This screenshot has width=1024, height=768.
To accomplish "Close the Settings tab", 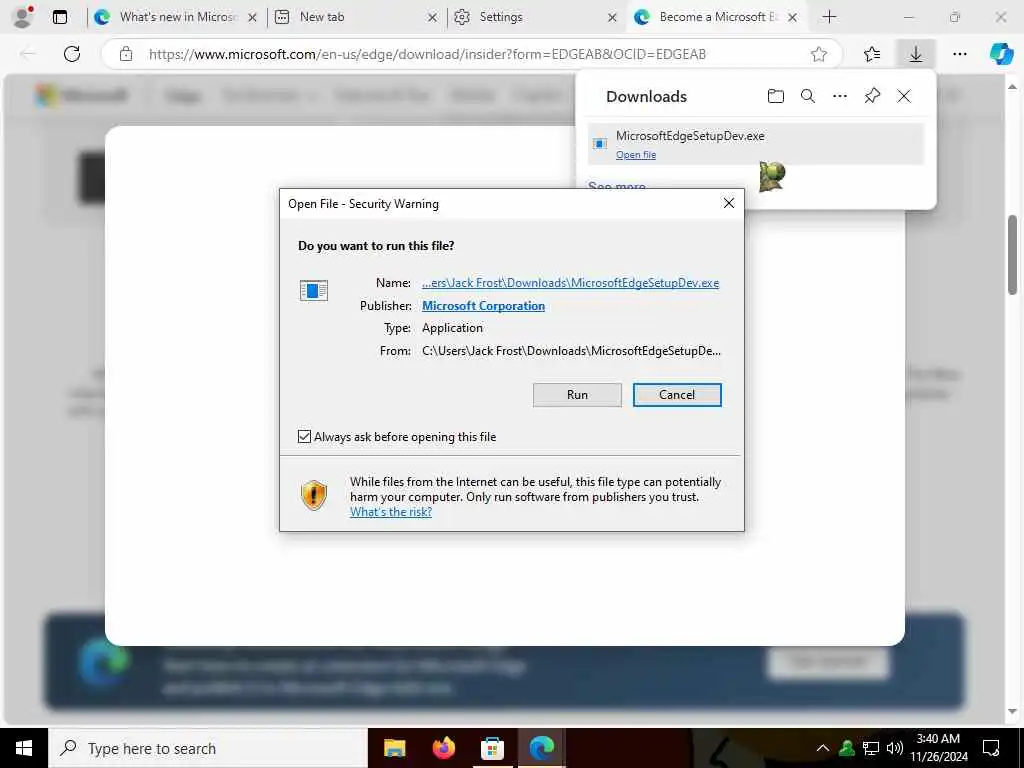I will click(x=612, y=18).
